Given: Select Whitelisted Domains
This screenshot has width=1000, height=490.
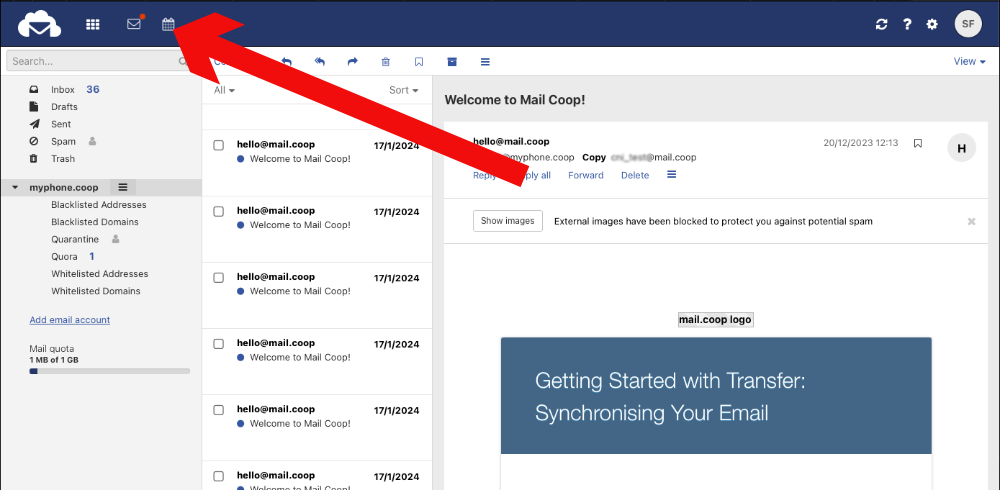Looking at the screenshot, I should (x=96, y=291).
